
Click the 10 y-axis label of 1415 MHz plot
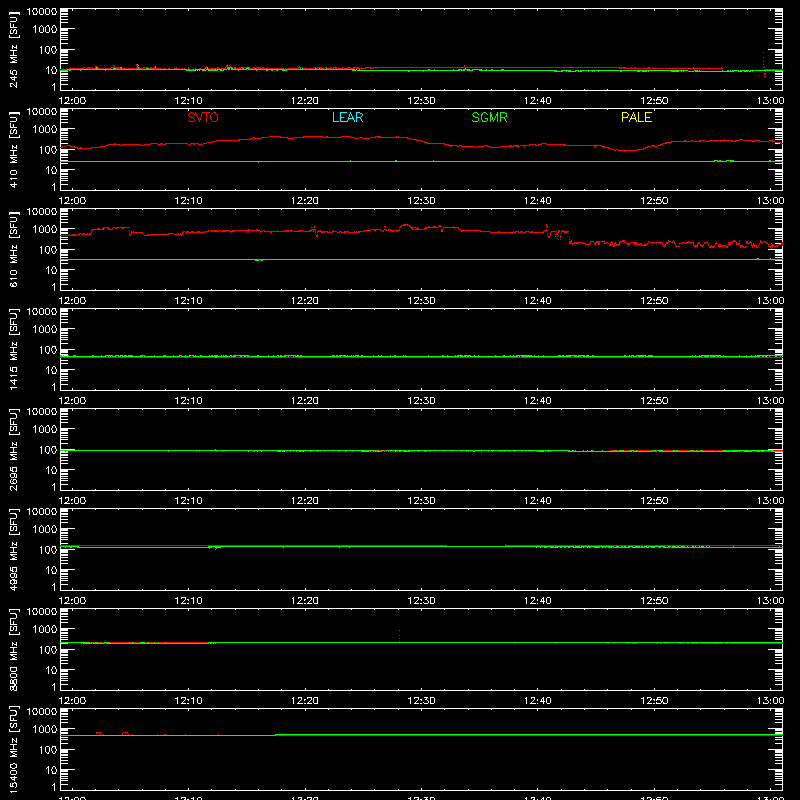coord(52,370)
